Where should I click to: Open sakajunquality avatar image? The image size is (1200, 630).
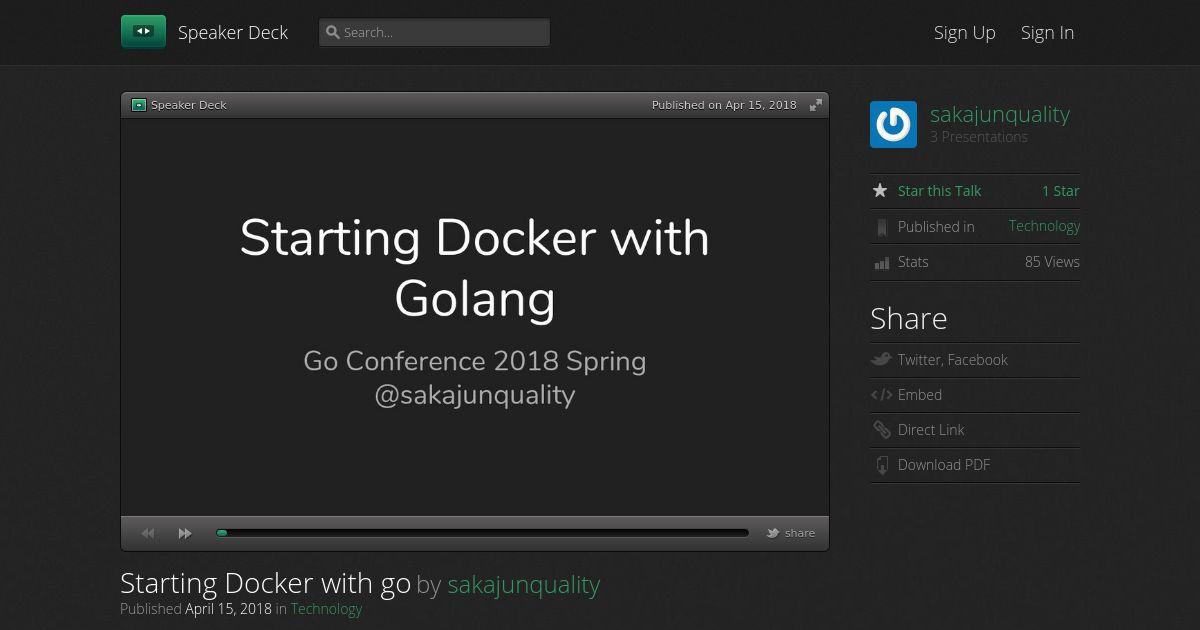893,125
